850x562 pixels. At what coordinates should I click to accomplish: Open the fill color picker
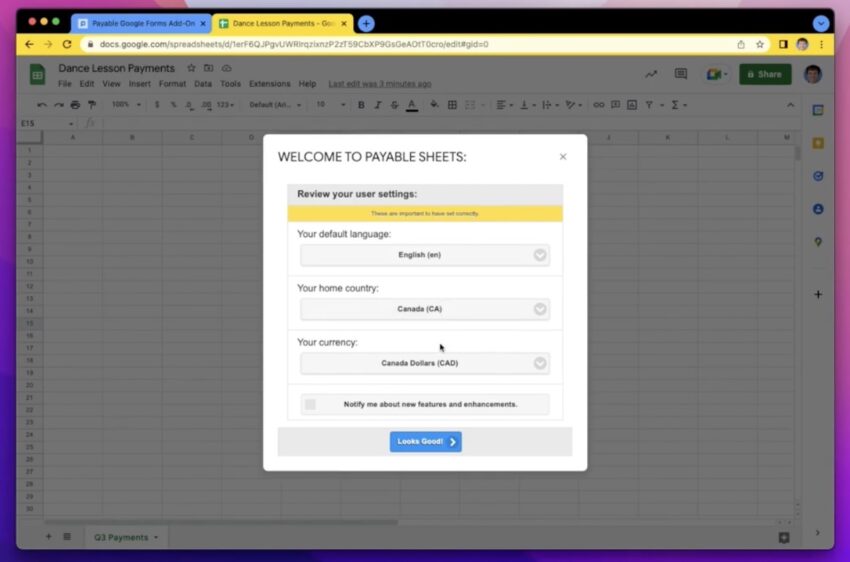pos(434,105)
